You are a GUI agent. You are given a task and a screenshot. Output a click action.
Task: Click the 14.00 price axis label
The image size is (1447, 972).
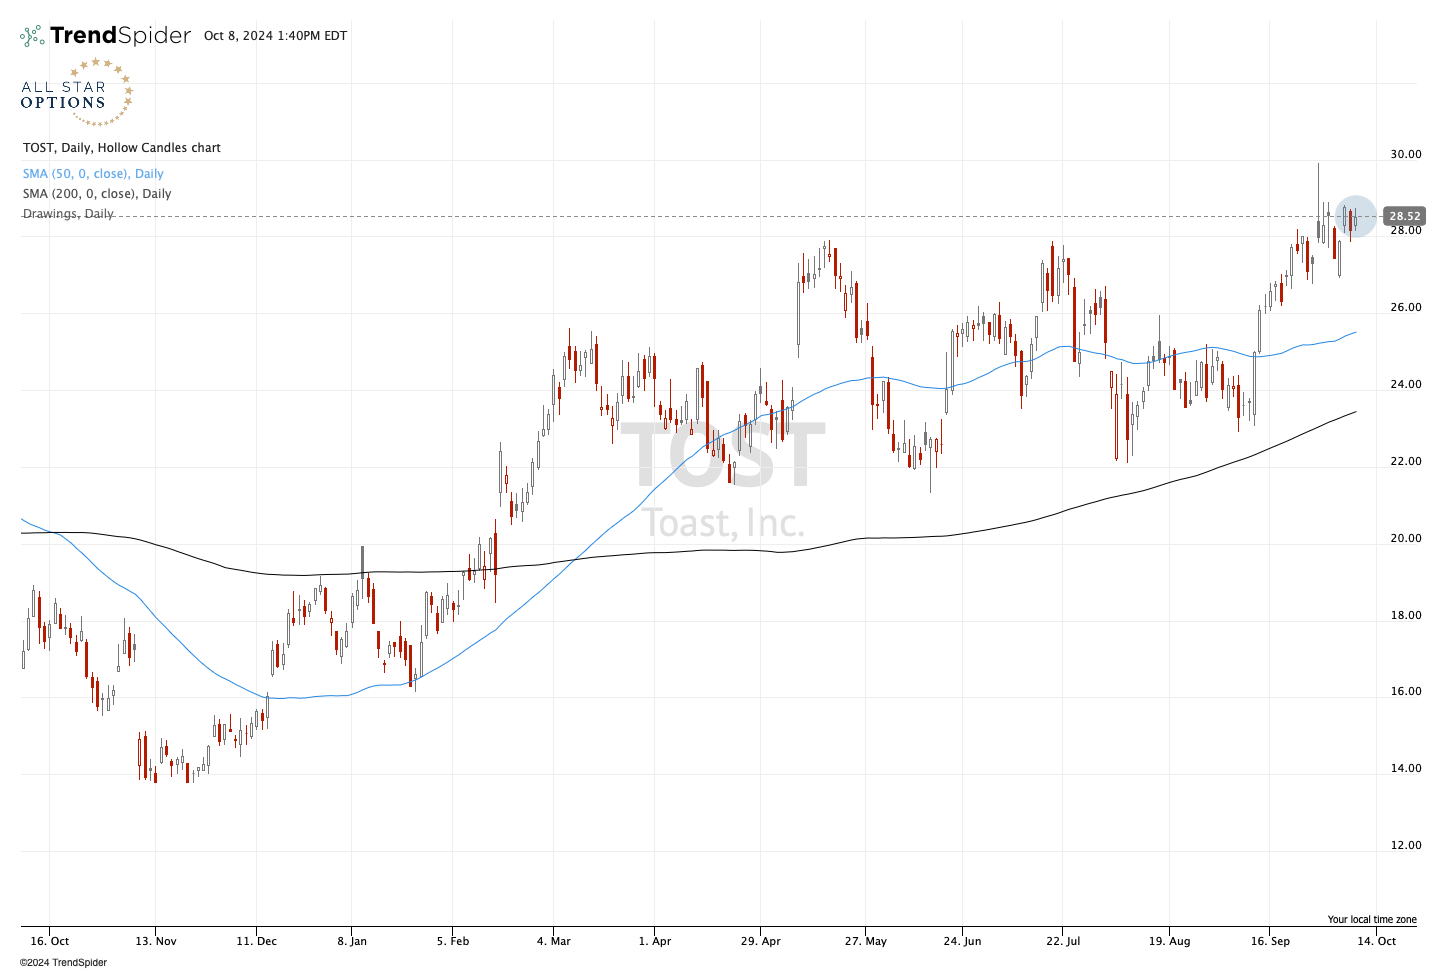coord(1405,769)
